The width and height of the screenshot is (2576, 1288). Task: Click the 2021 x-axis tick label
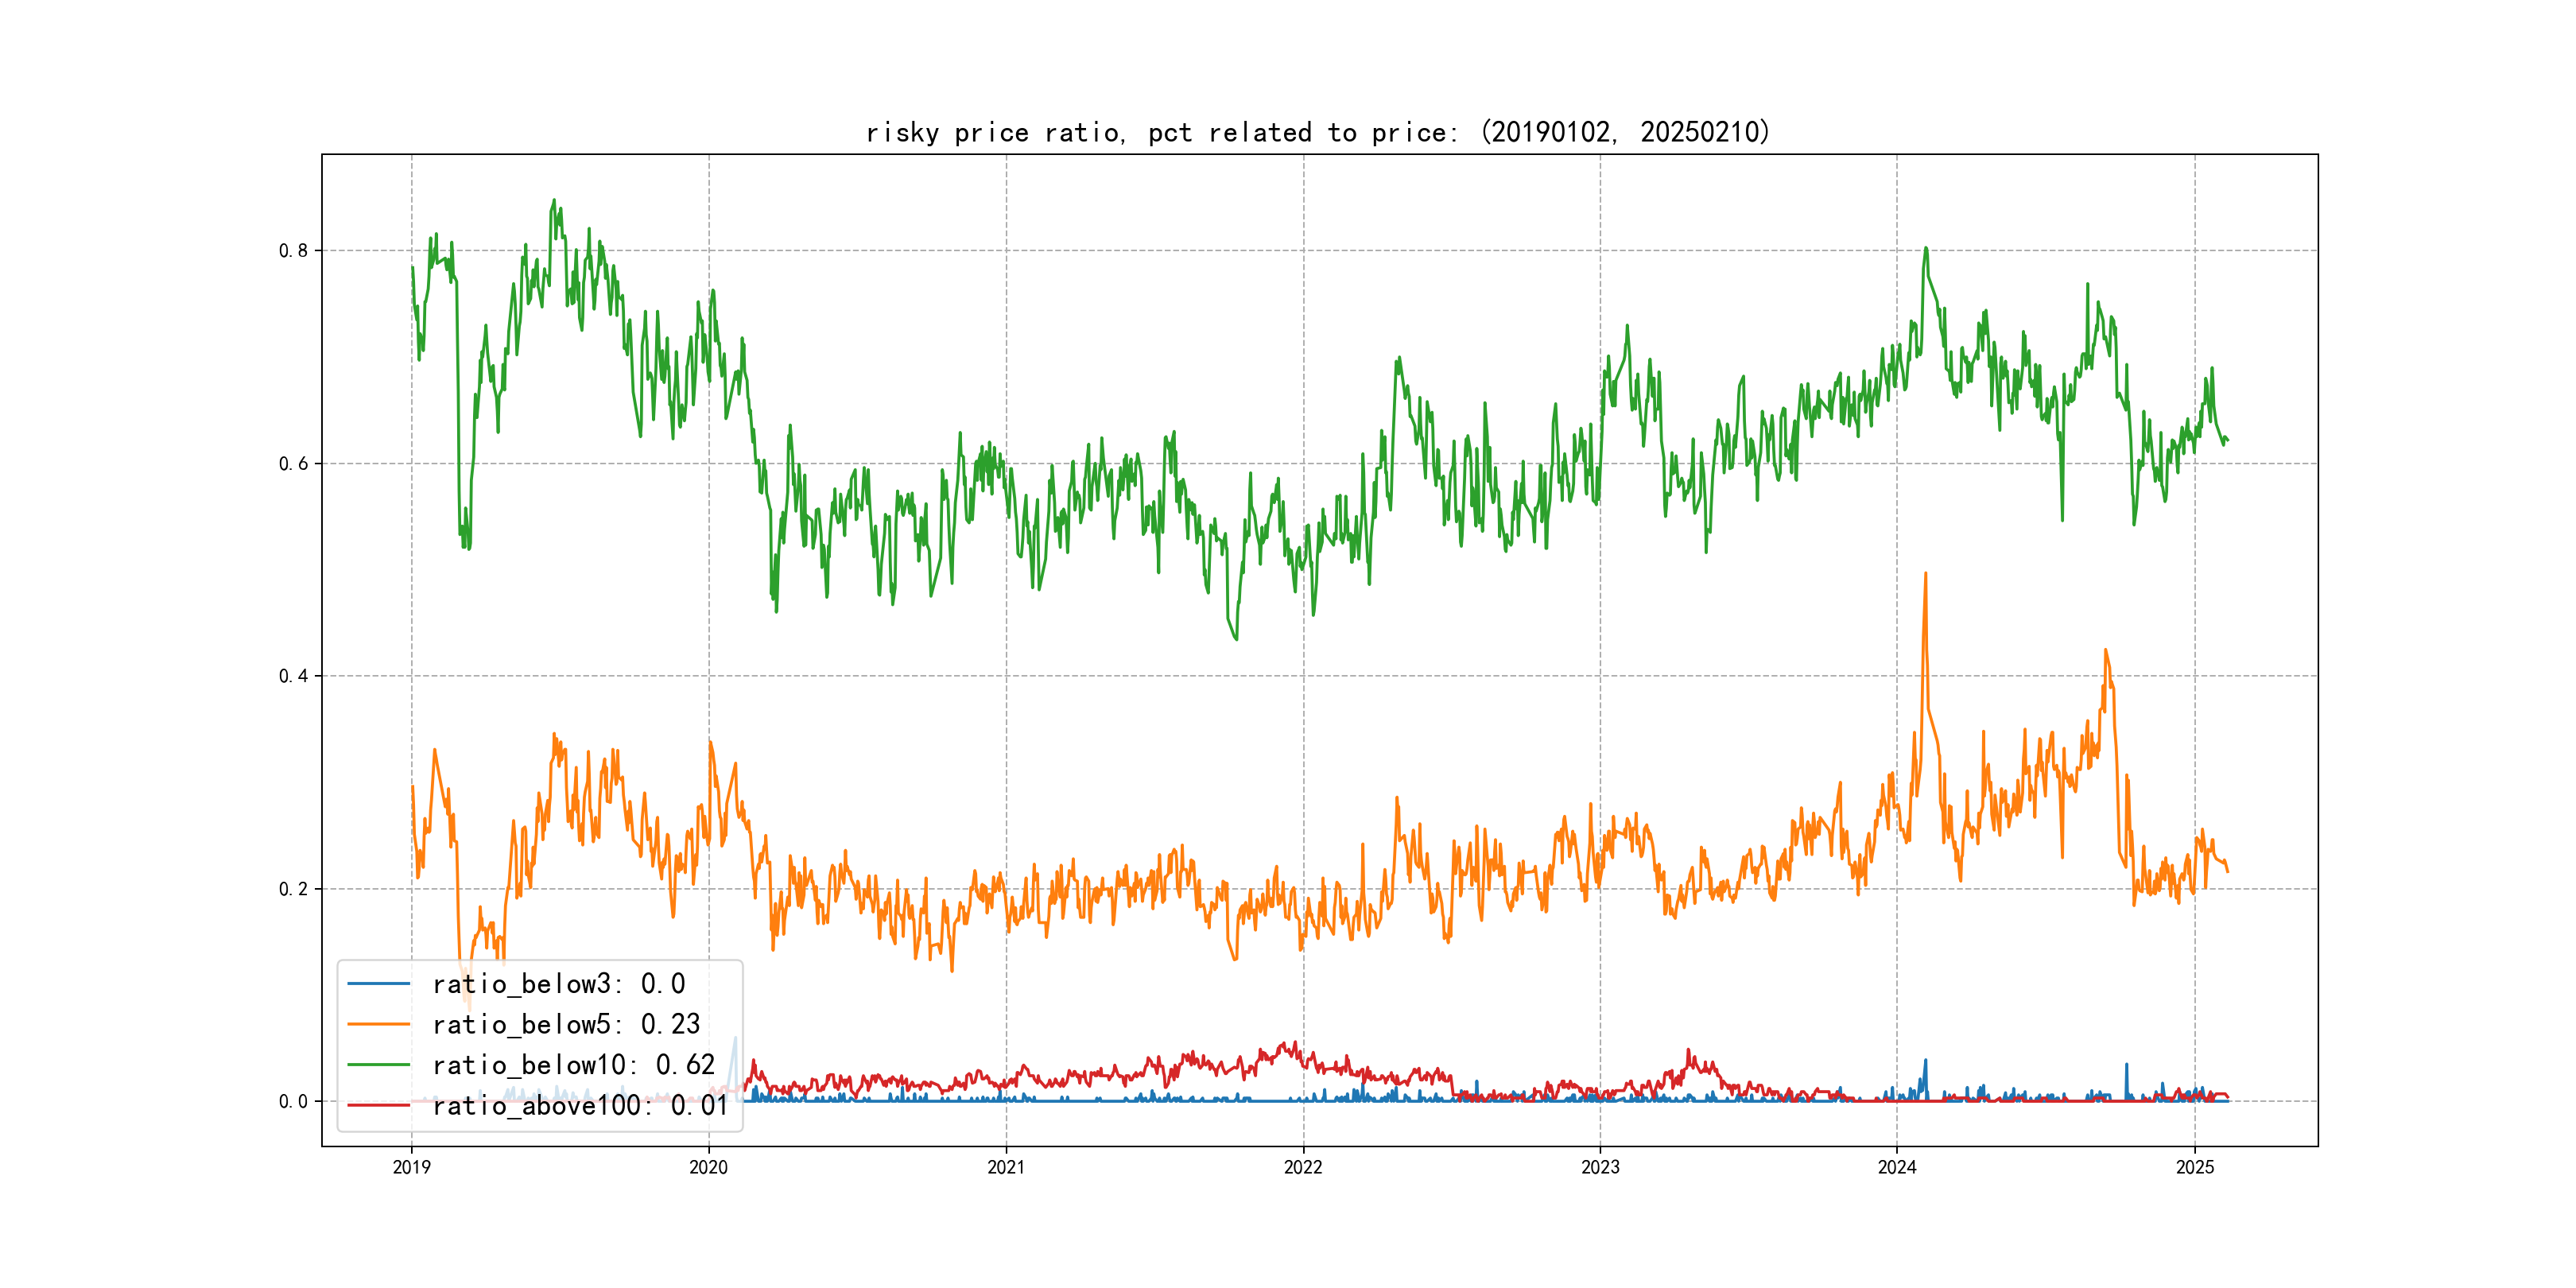point(1006,1167)
